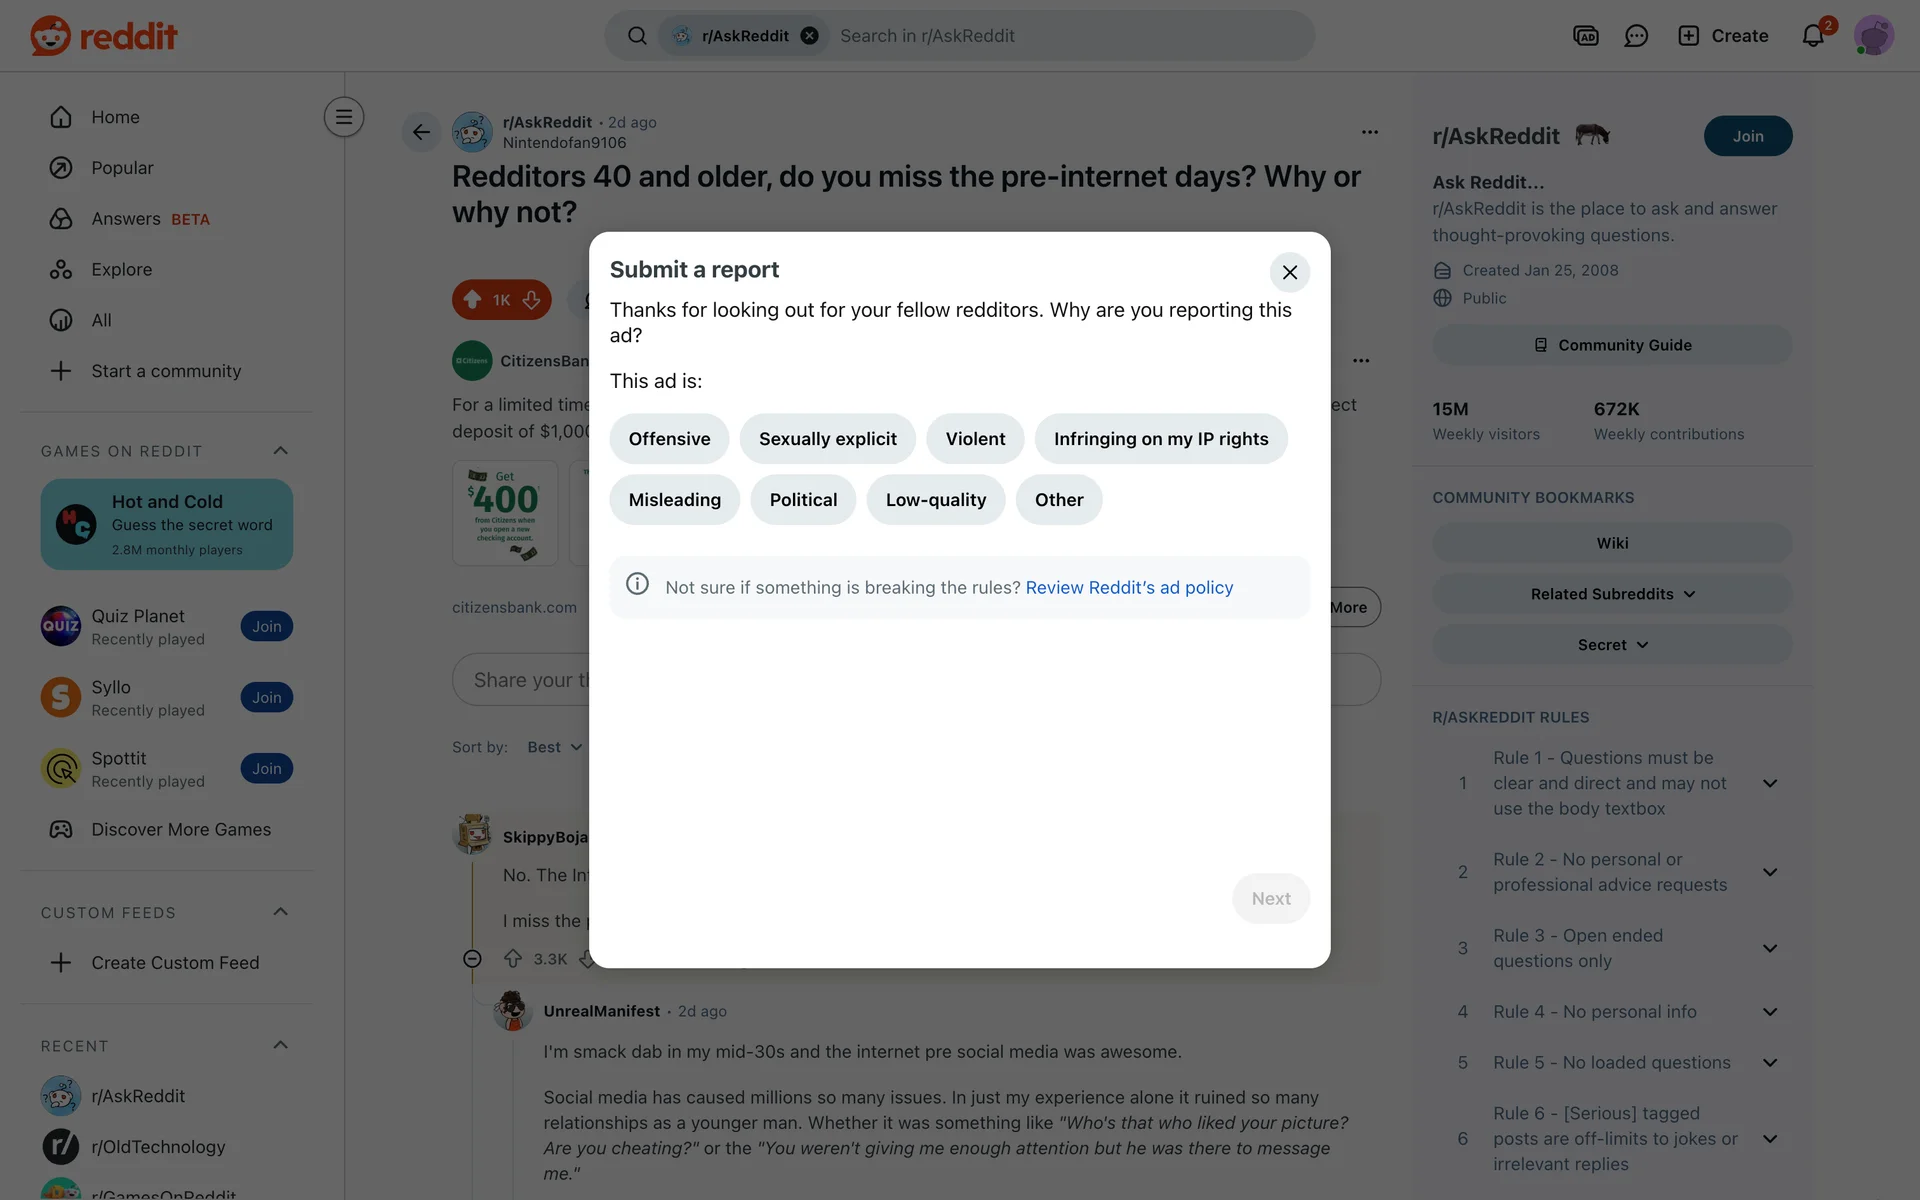Expand the Related Subreddits dropdown
This screenshot has height=1200, width=1920.
pos(1612,594)
